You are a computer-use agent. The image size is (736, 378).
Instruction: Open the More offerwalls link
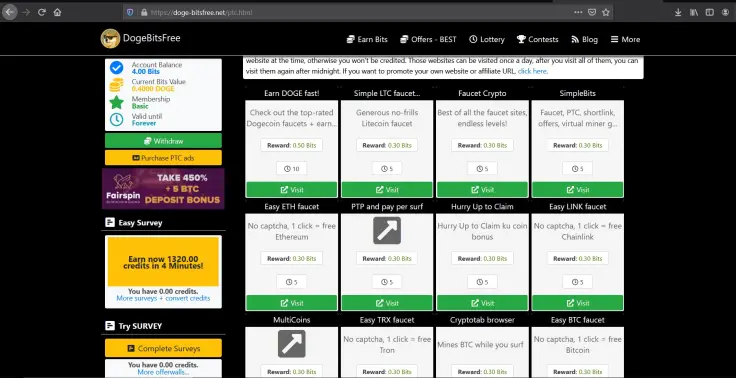pos(163,372)
